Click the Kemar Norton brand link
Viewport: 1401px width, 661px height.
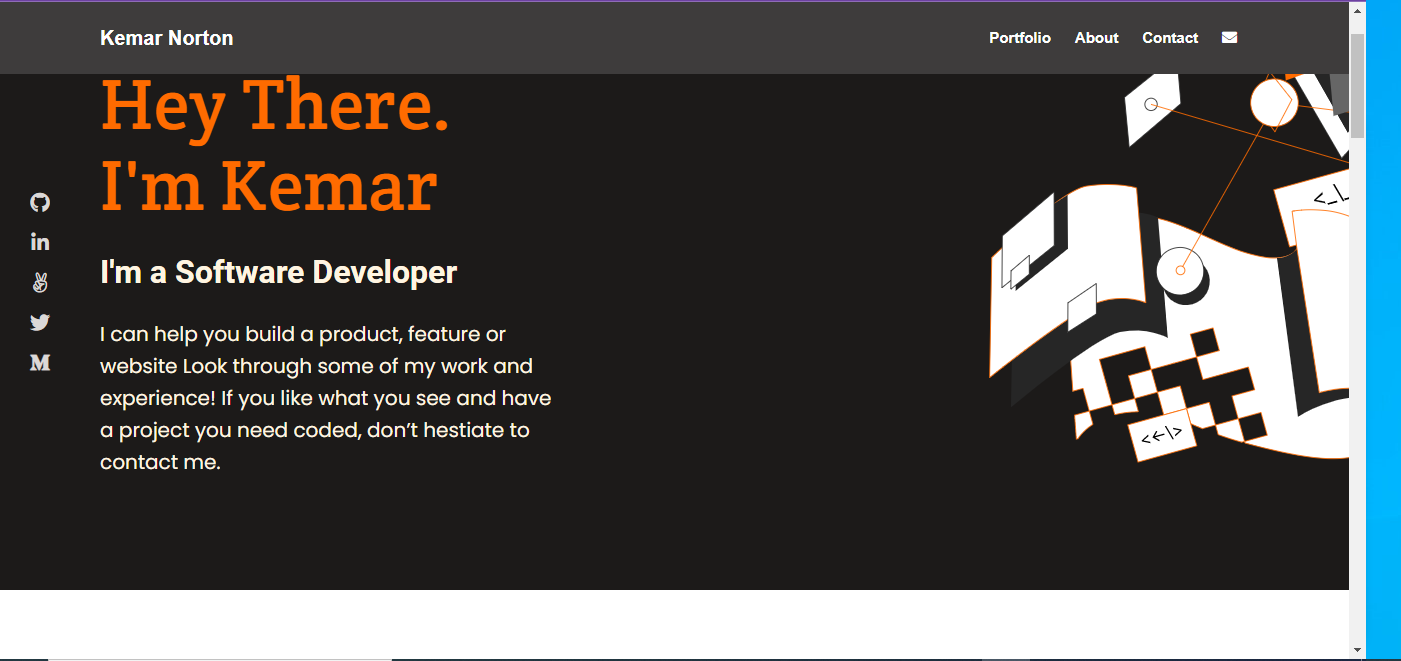(166, 37)
